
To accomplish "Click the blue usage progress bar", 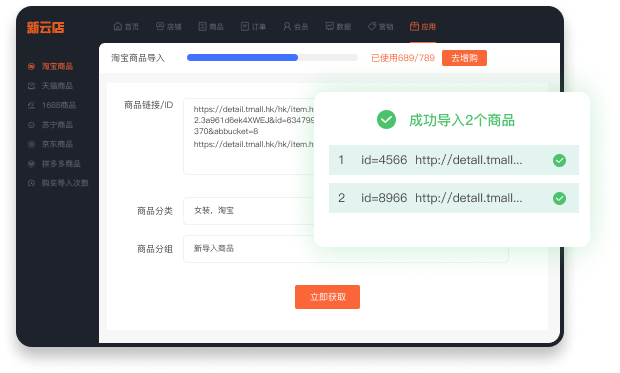I will 272,58.
